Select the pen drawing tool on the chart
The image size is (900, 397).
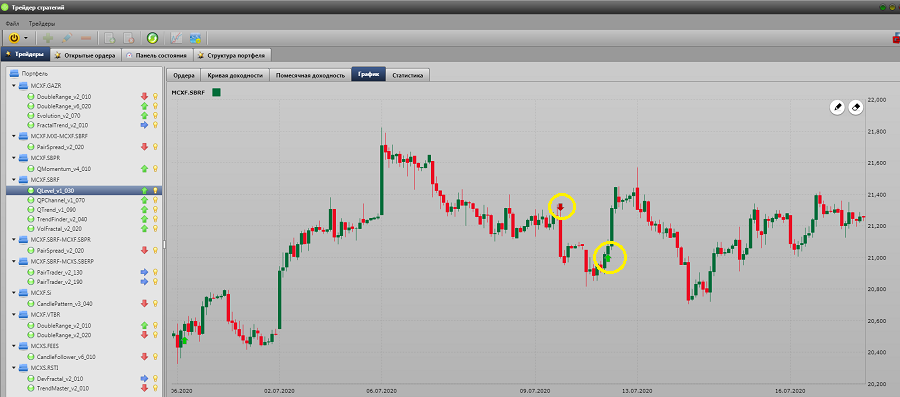pyautogui.click(x=837, y=107)
